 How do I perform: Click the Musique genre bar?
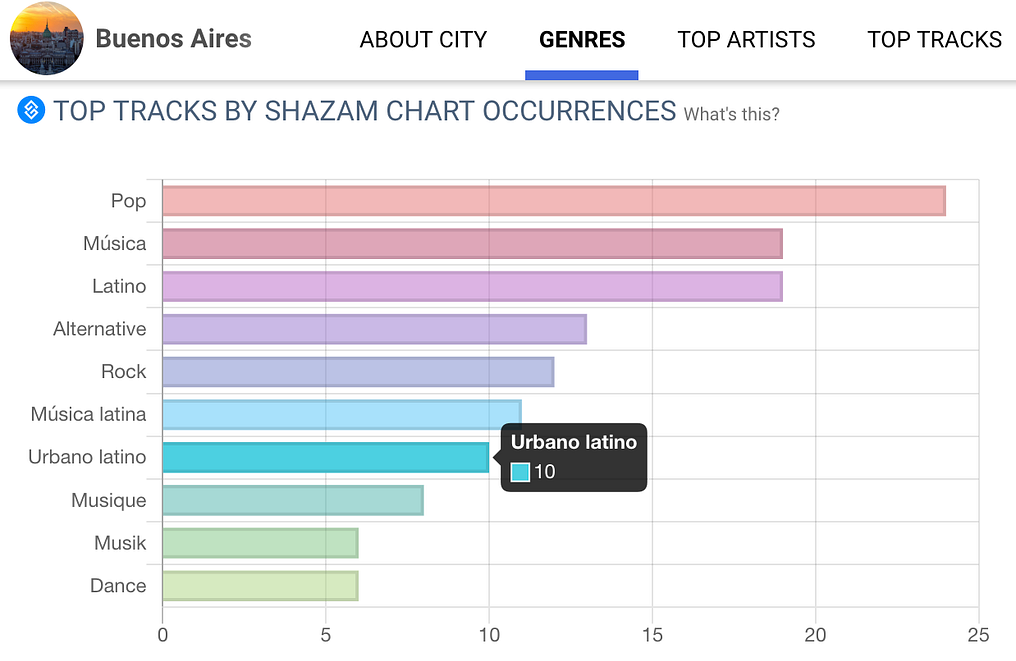pos(292,500)
